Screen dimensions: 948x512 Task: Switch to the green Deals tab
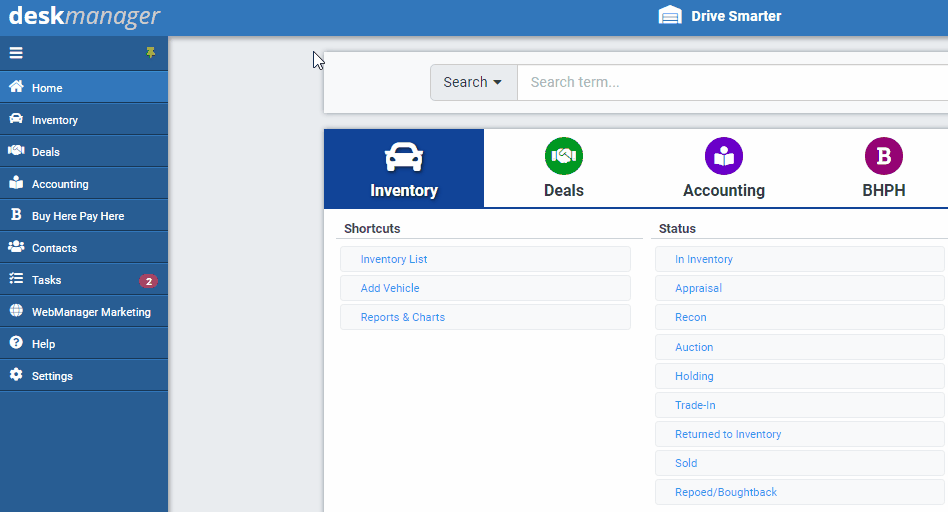click(564, 168)
